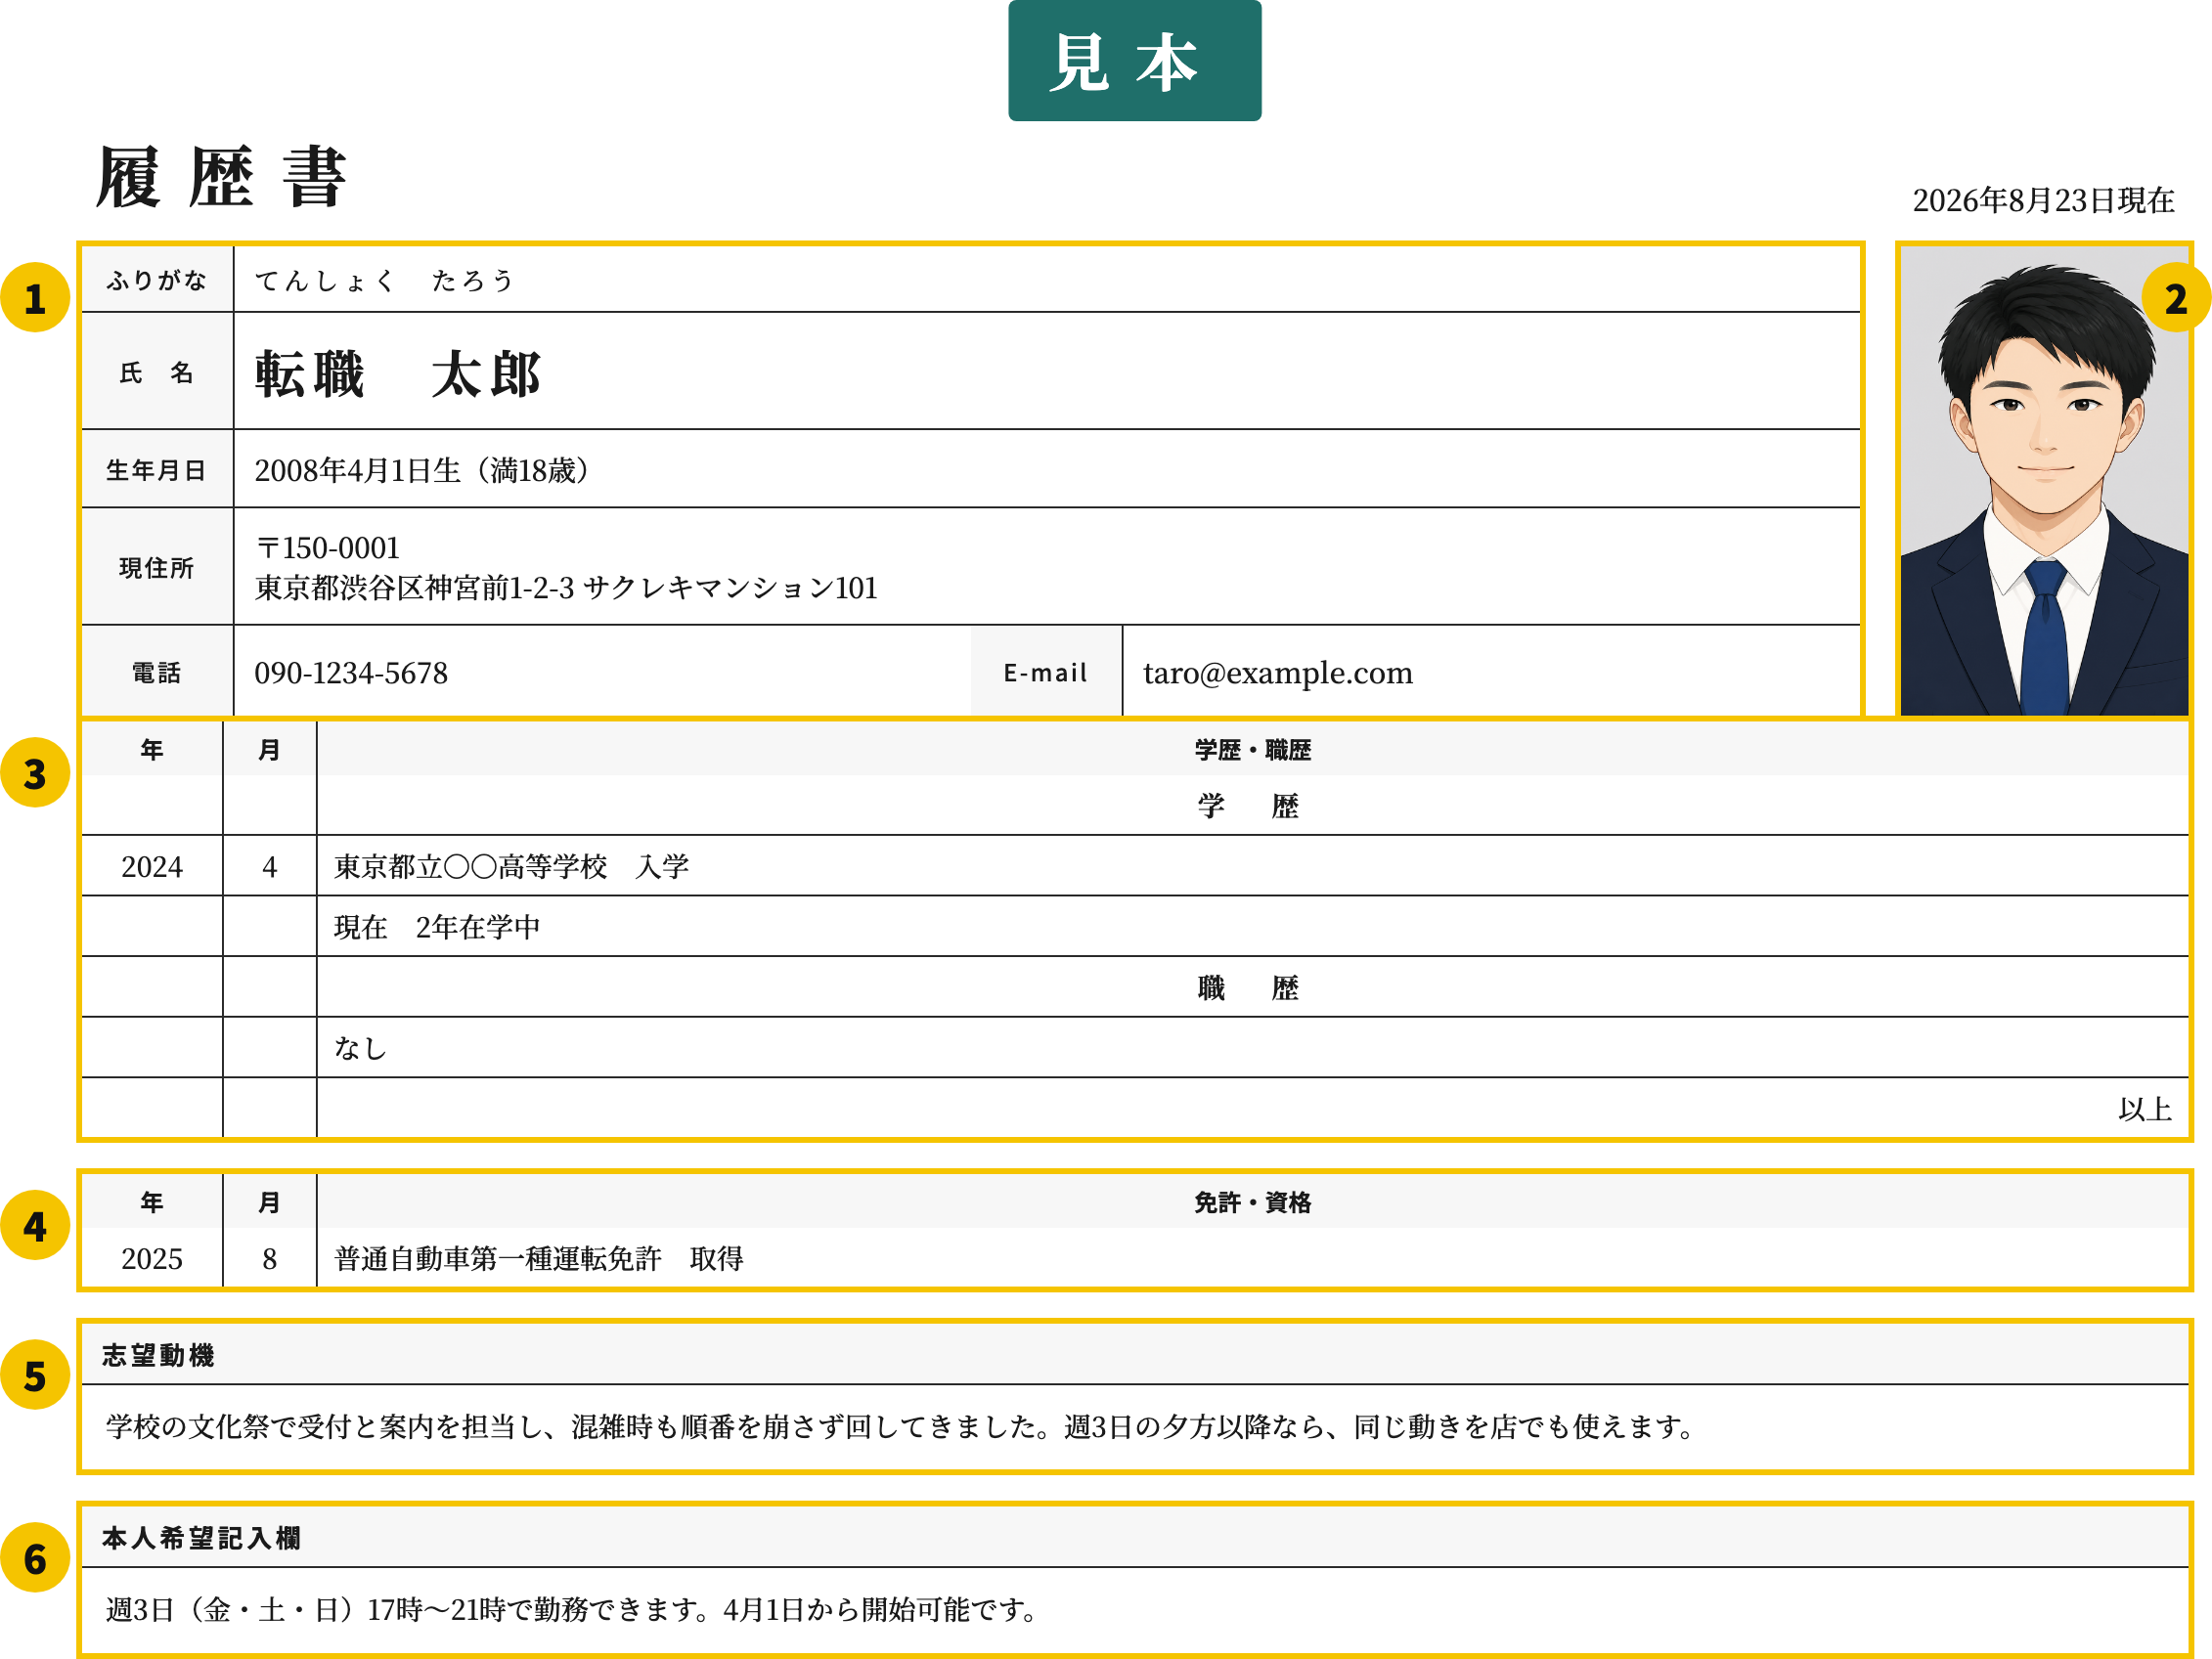The width and height of the screenshot is (2212, 1659).
Task: Click address 東京都渋谷区神宮前1-2-3 サクレキマンション101
Action: pyautogui.click(x=566, y=588)
